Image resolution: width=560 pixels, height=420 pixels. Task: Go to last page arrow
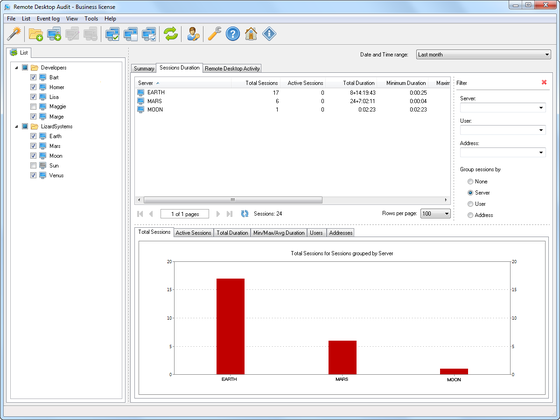[229, 214]
